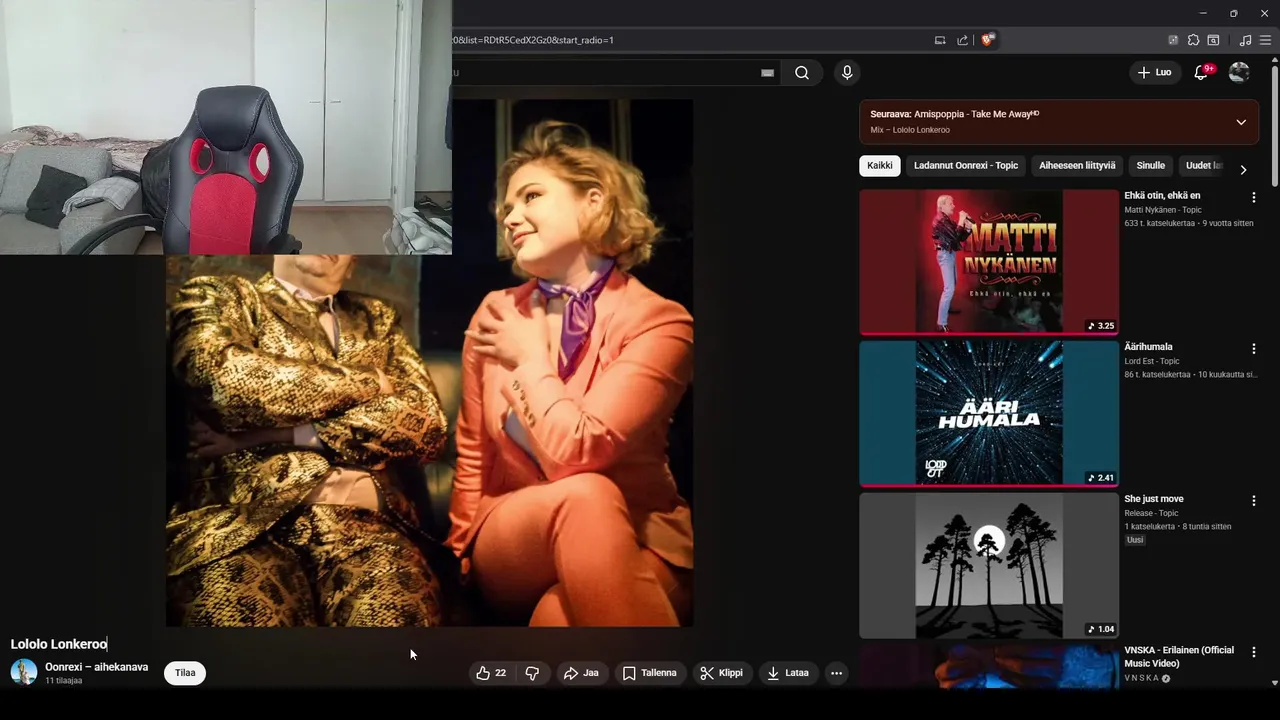
Task: Open the notifications bell
Action: (1202, 72)
